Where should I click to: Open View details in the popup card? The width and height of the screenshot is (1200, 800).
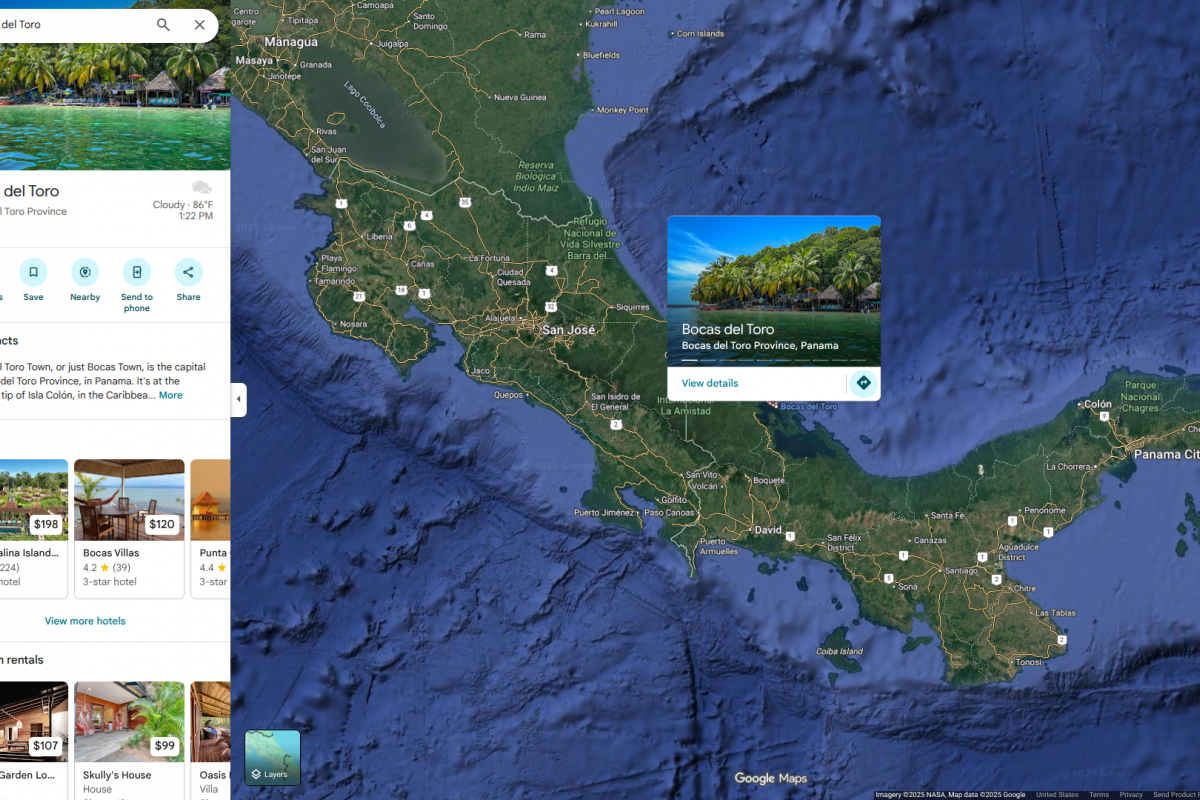tap(710, 383)
